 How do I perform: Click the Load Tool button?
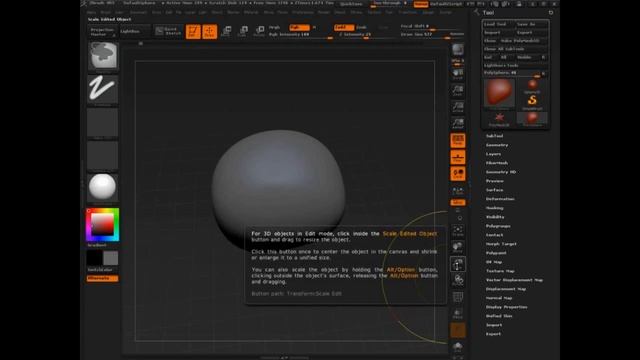[498, 24]
